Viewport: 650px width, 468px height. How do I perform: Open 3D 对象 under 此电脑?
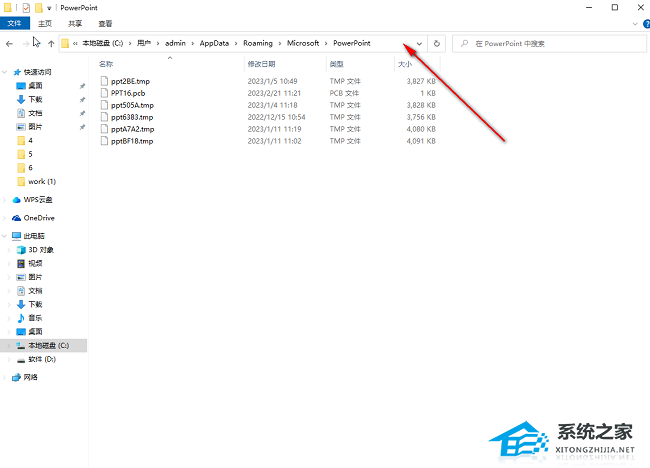point(41,250)
